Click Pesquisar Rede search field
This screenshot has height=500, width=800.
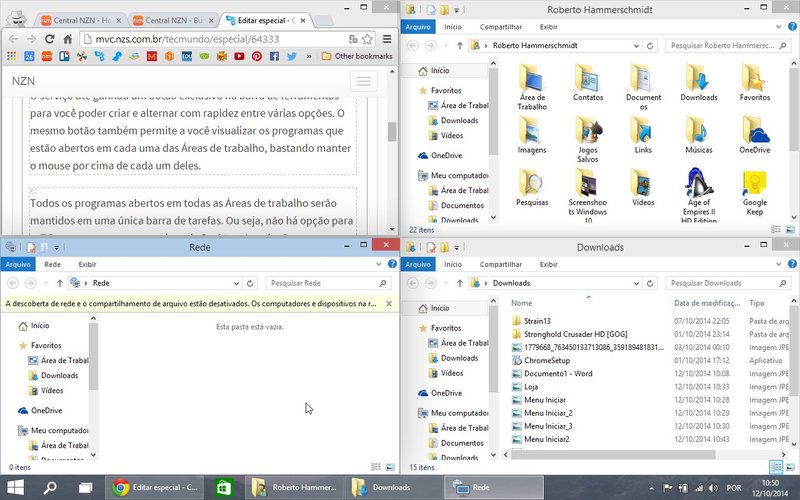tap(329, 283)
